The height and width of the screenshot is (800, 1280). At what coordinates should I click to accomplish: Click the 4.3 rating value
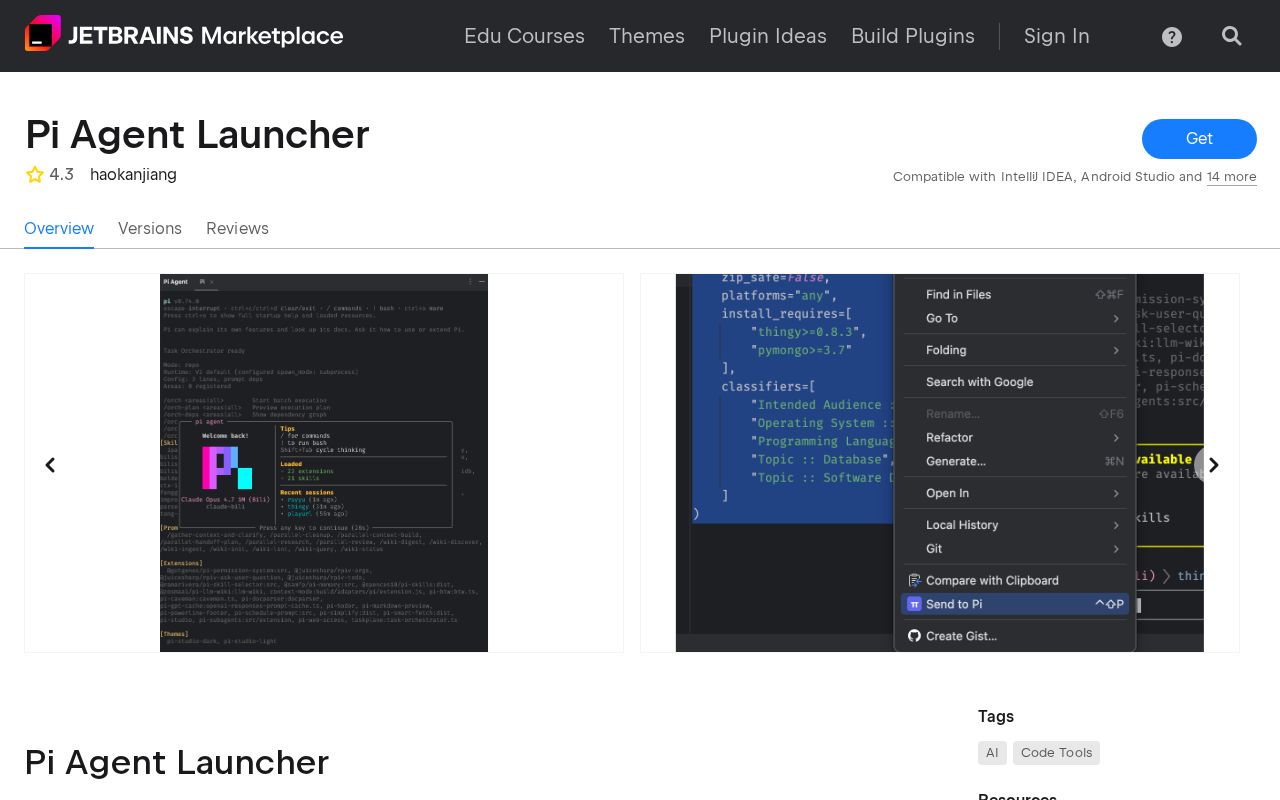61,175
